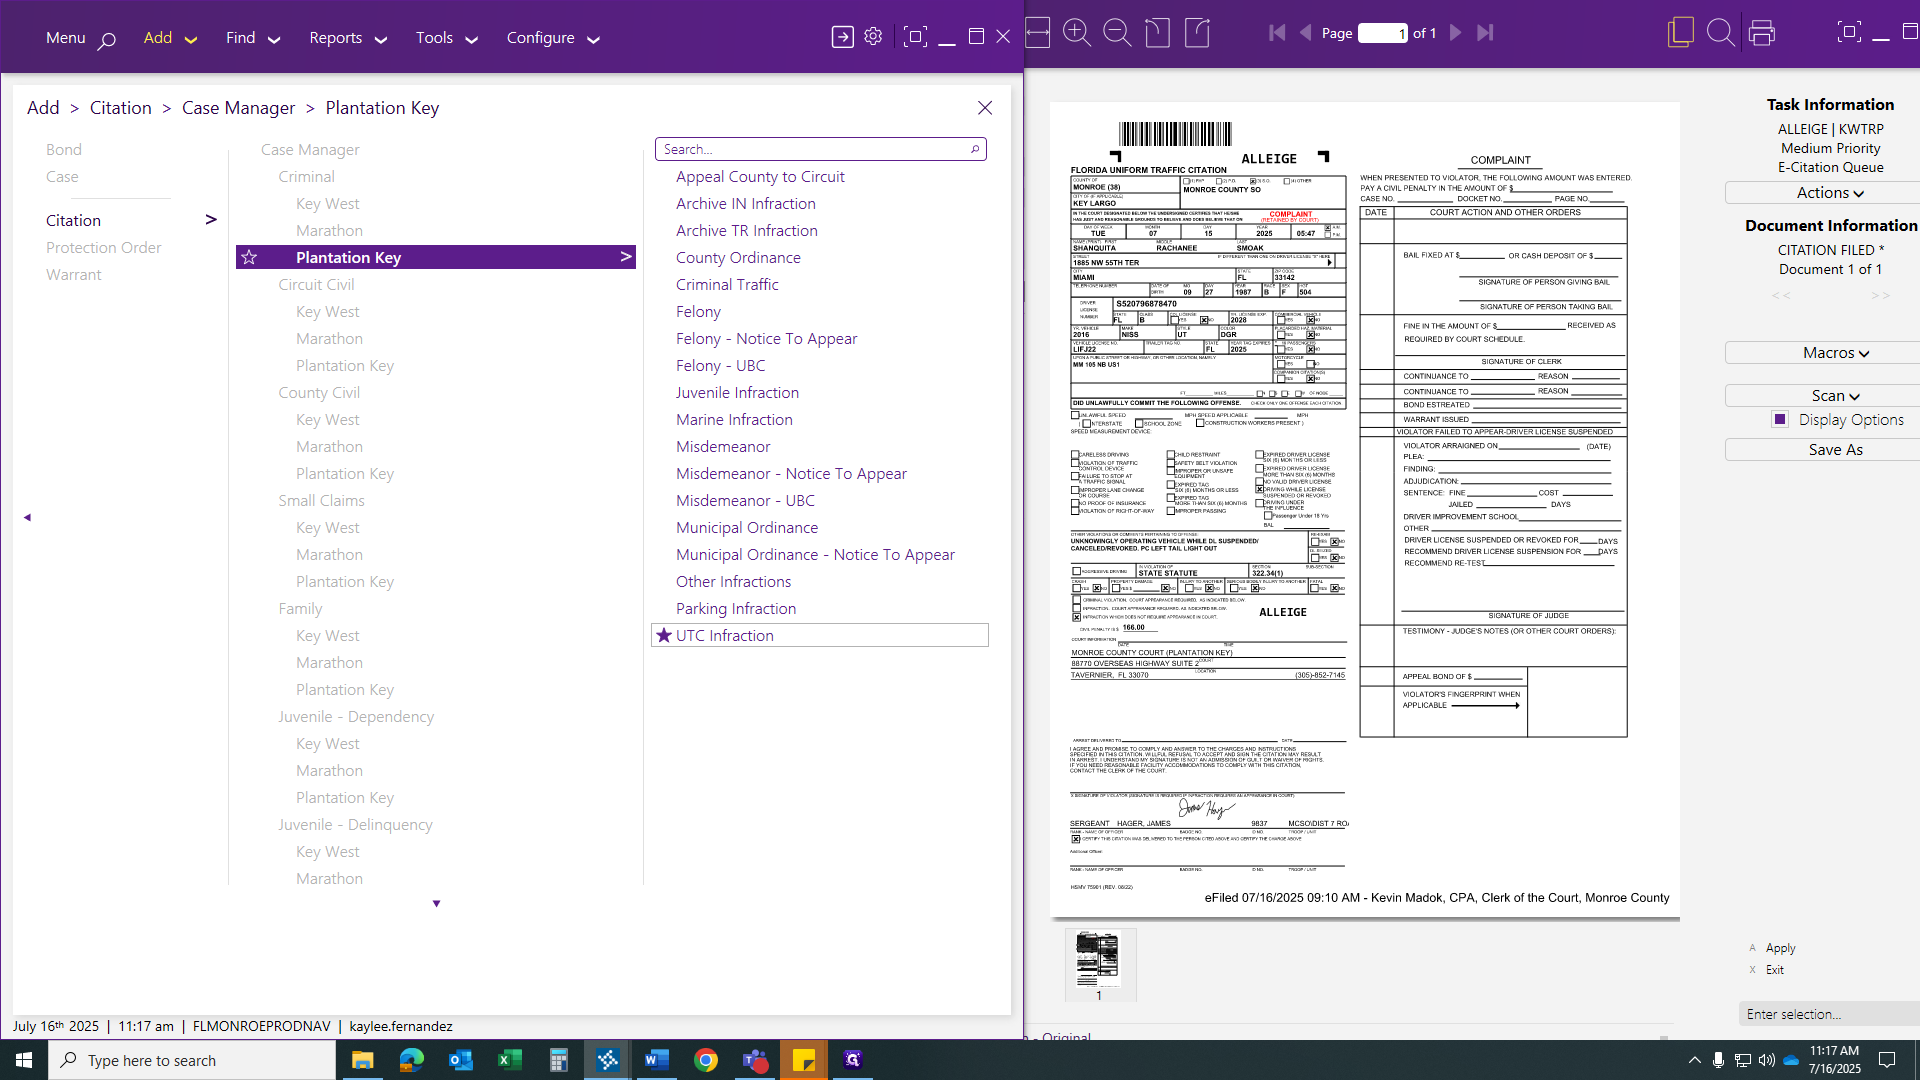Click the page 1 thumbnail preview
This screenshot has height=1080, width=1920.
click(1098, 960)
